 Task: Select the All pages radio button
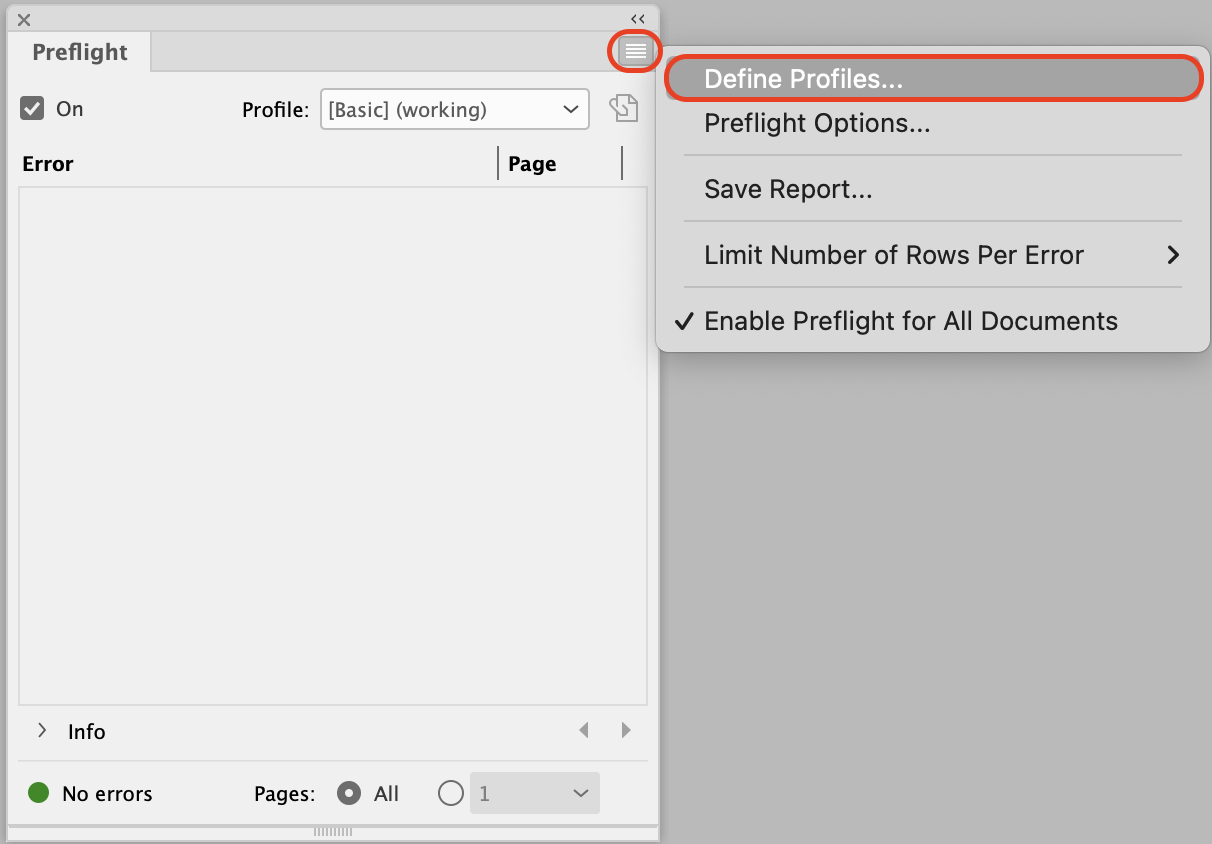pos(350,794)
